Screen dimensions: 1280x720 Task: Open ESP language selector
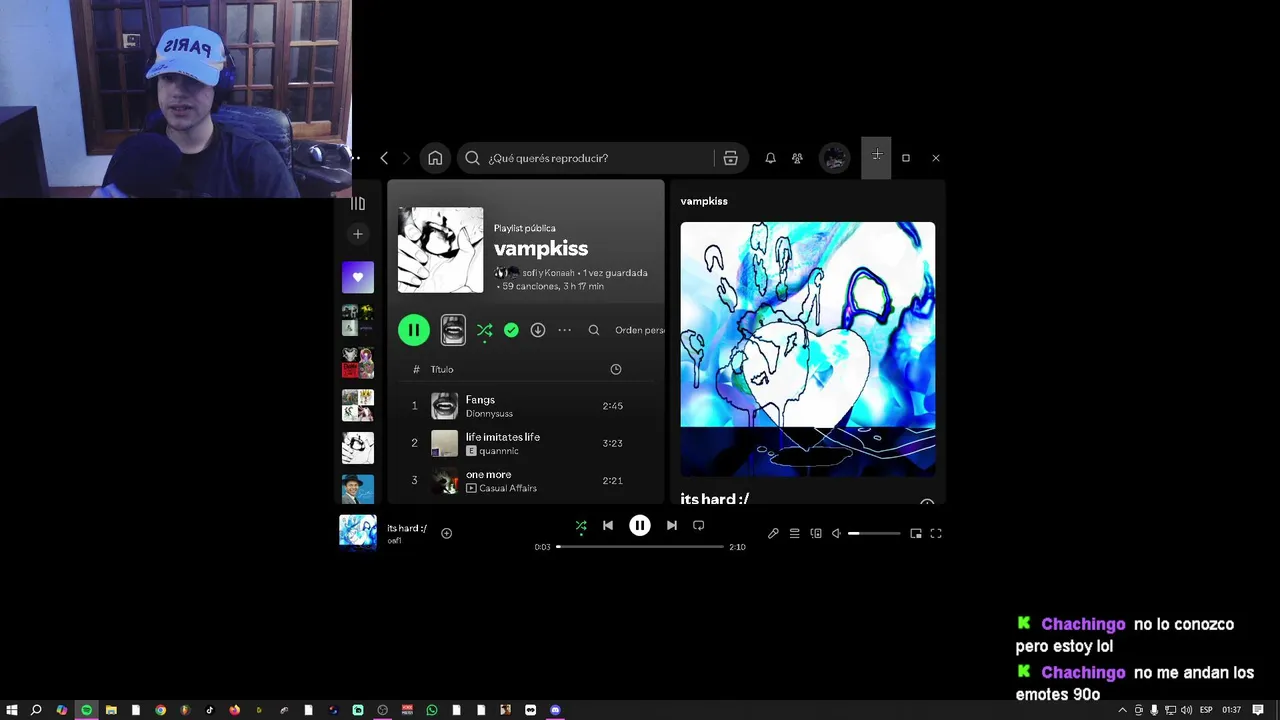(x=1206, y=710)
